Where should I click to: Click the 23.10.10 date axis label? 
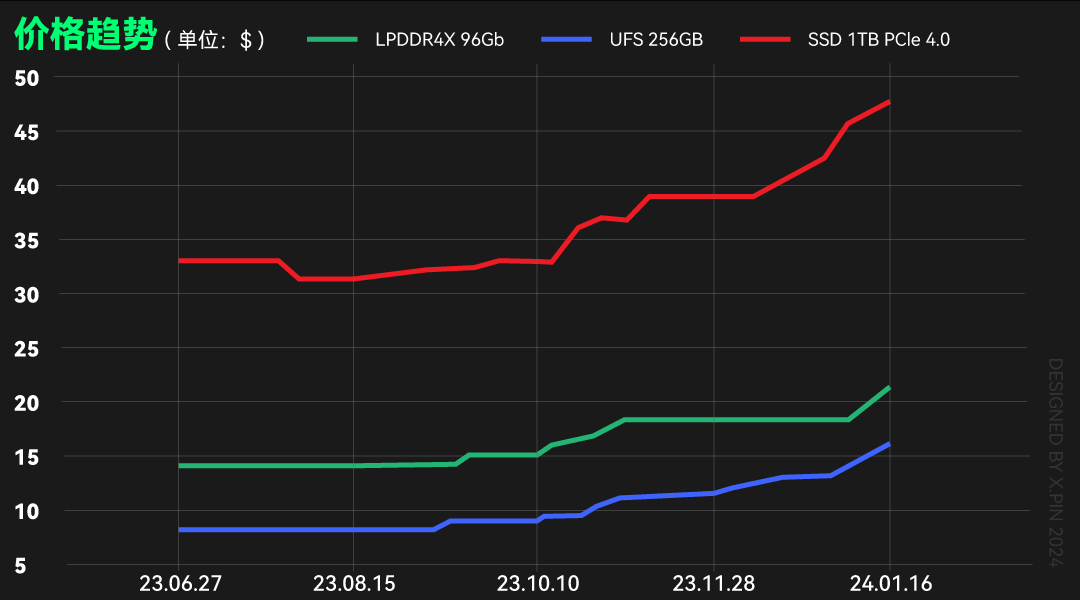538,583
